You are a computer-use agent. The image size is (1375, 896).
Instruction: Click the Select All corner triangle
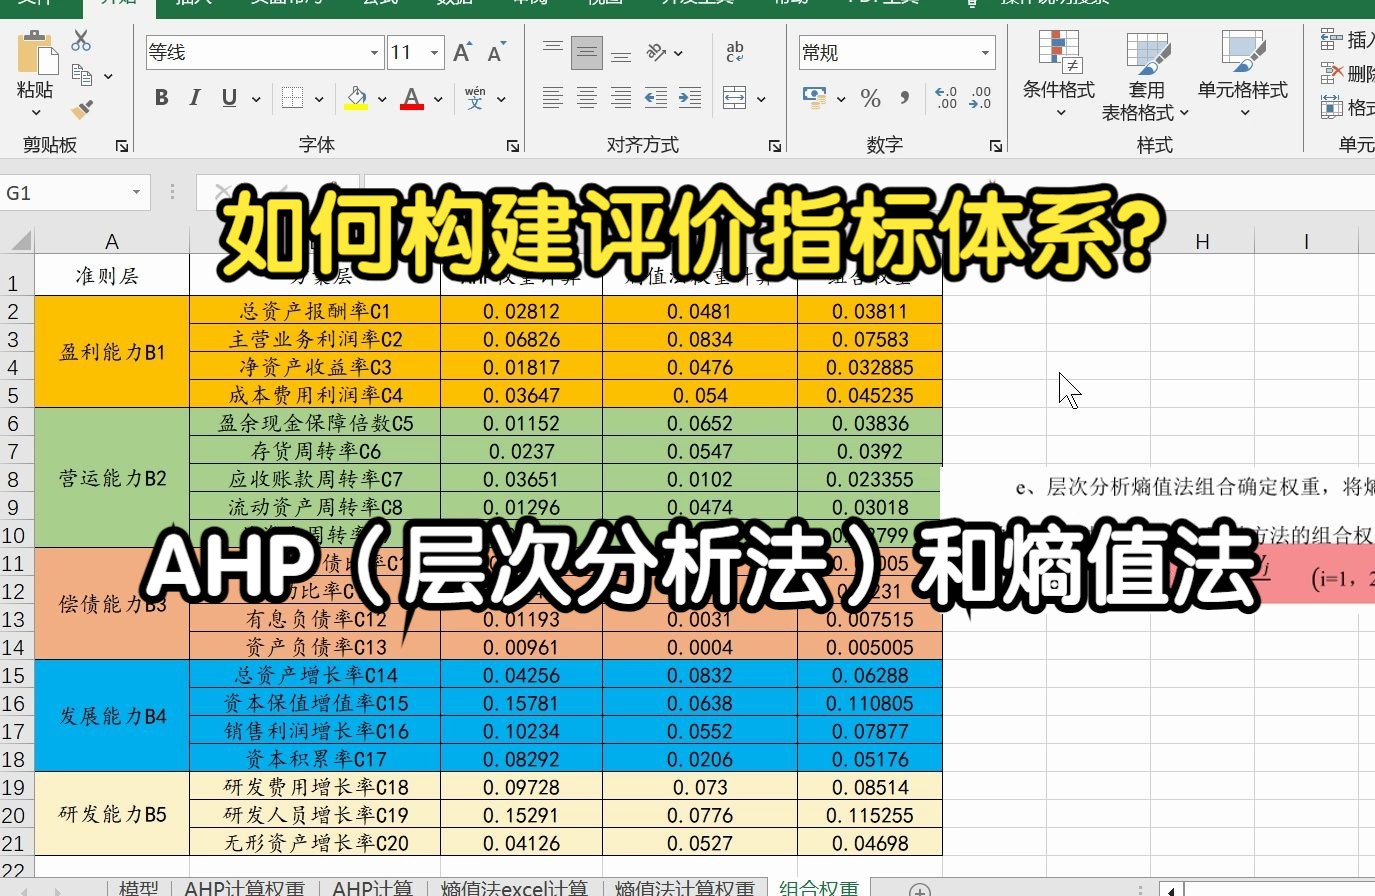20,241
